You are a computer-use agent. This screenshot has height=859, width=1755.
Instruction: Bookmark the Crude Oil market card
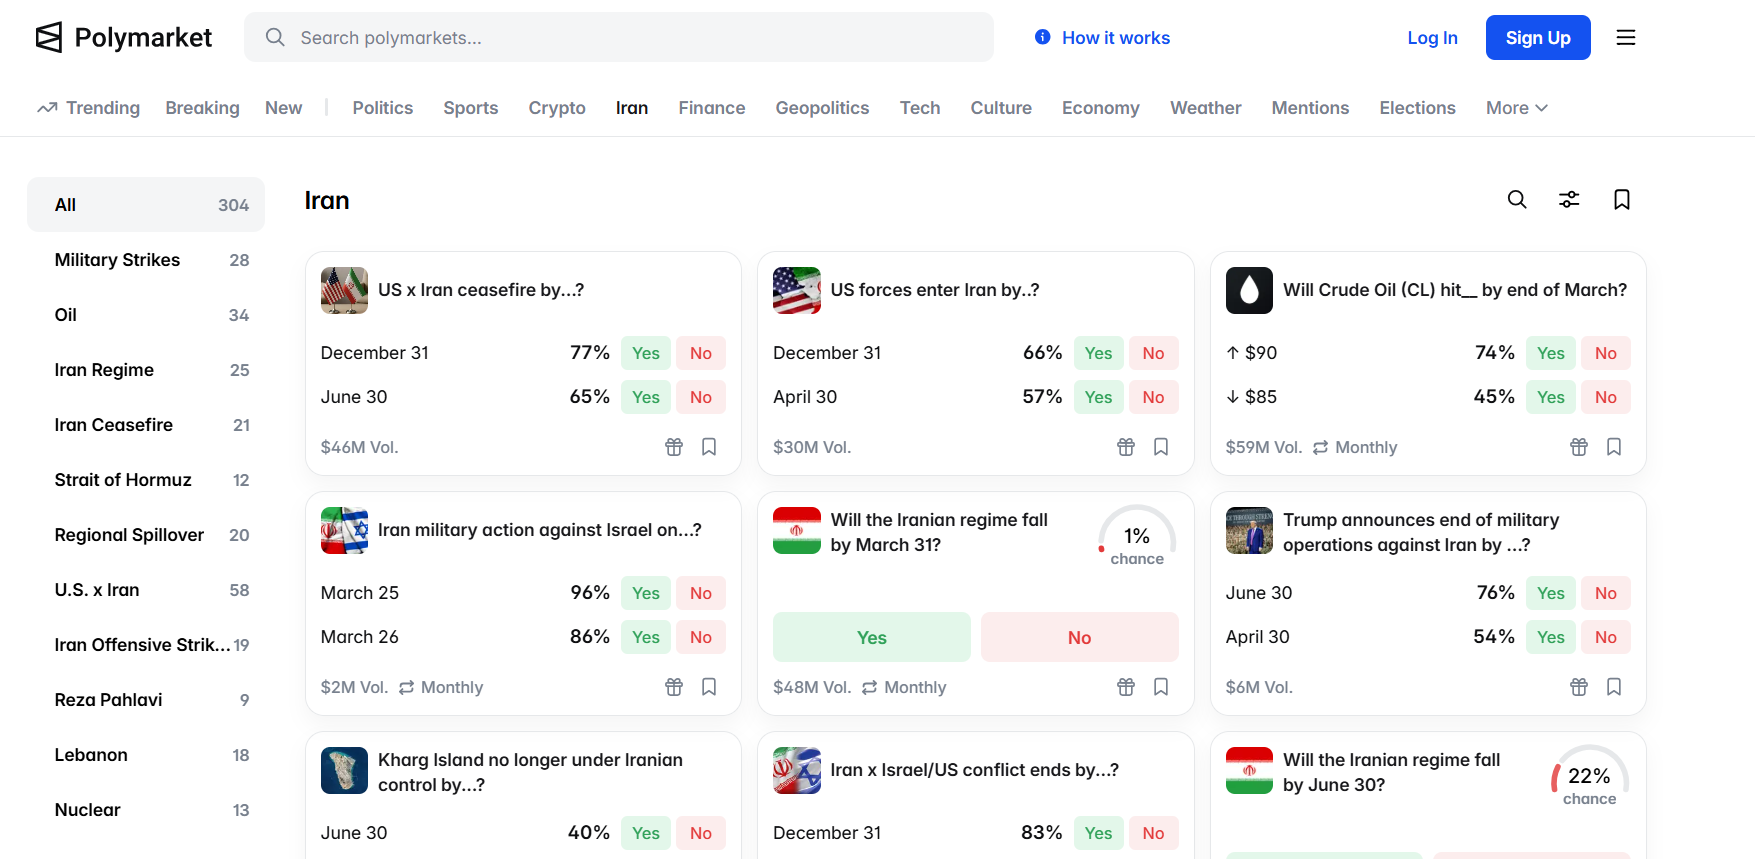(1614, 447)
